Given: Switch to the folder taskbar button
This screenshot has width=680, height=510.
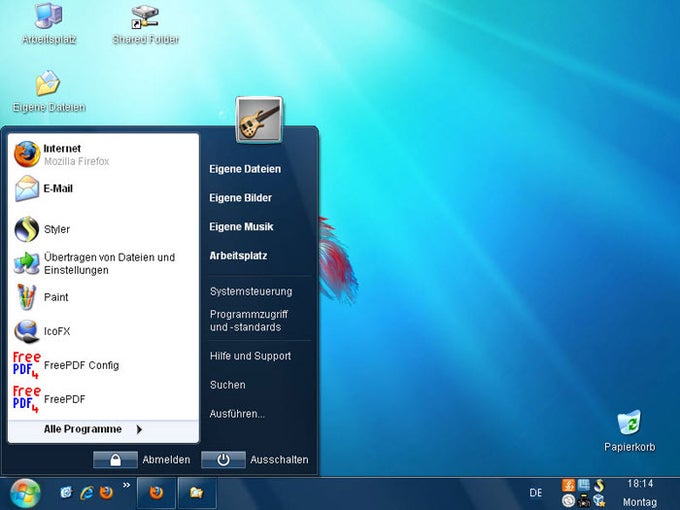Looking at the screenshot, I should point(197,493).
